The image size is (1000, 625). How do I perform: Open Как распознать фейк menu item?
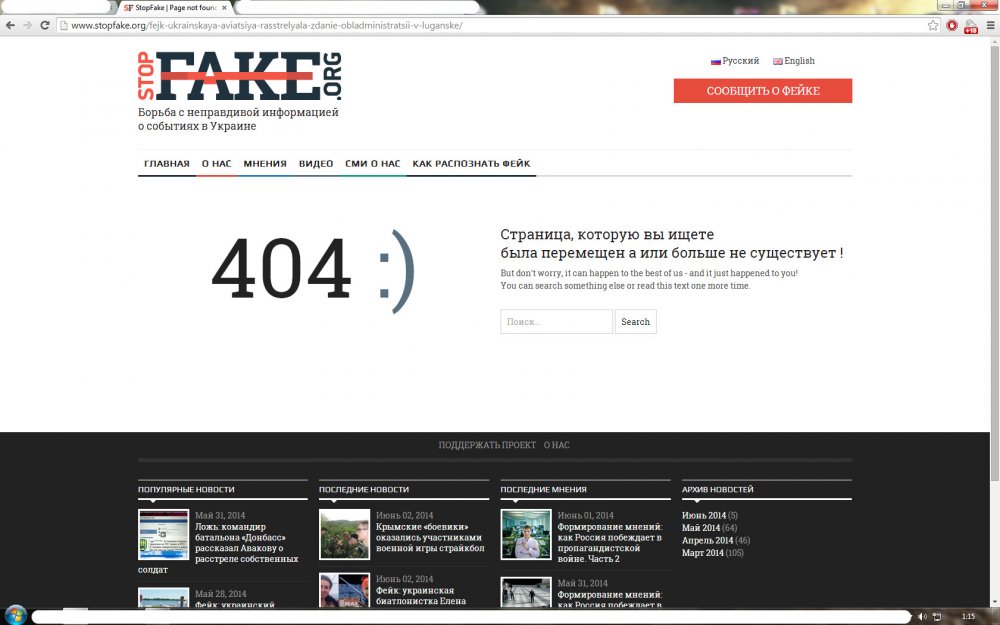point(471,164)
